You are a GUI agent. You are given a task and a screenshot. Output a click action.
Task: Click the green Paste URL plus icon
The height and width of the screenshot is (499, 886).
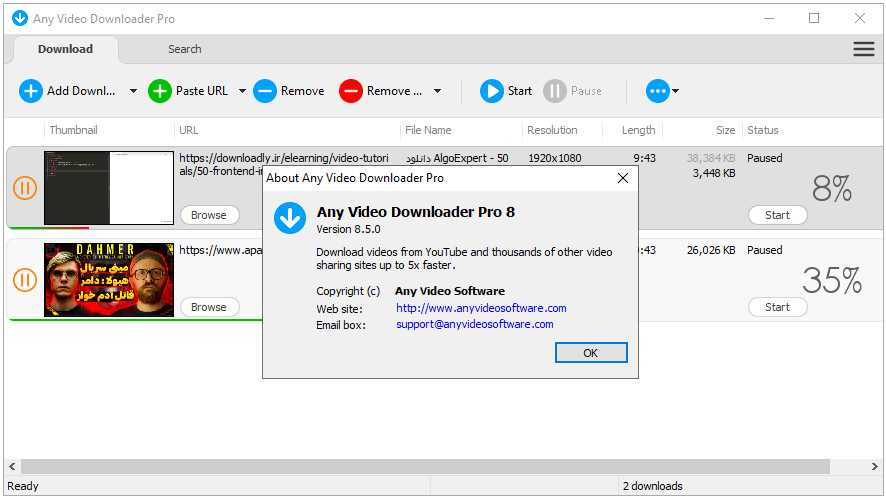tap(159, 91)
